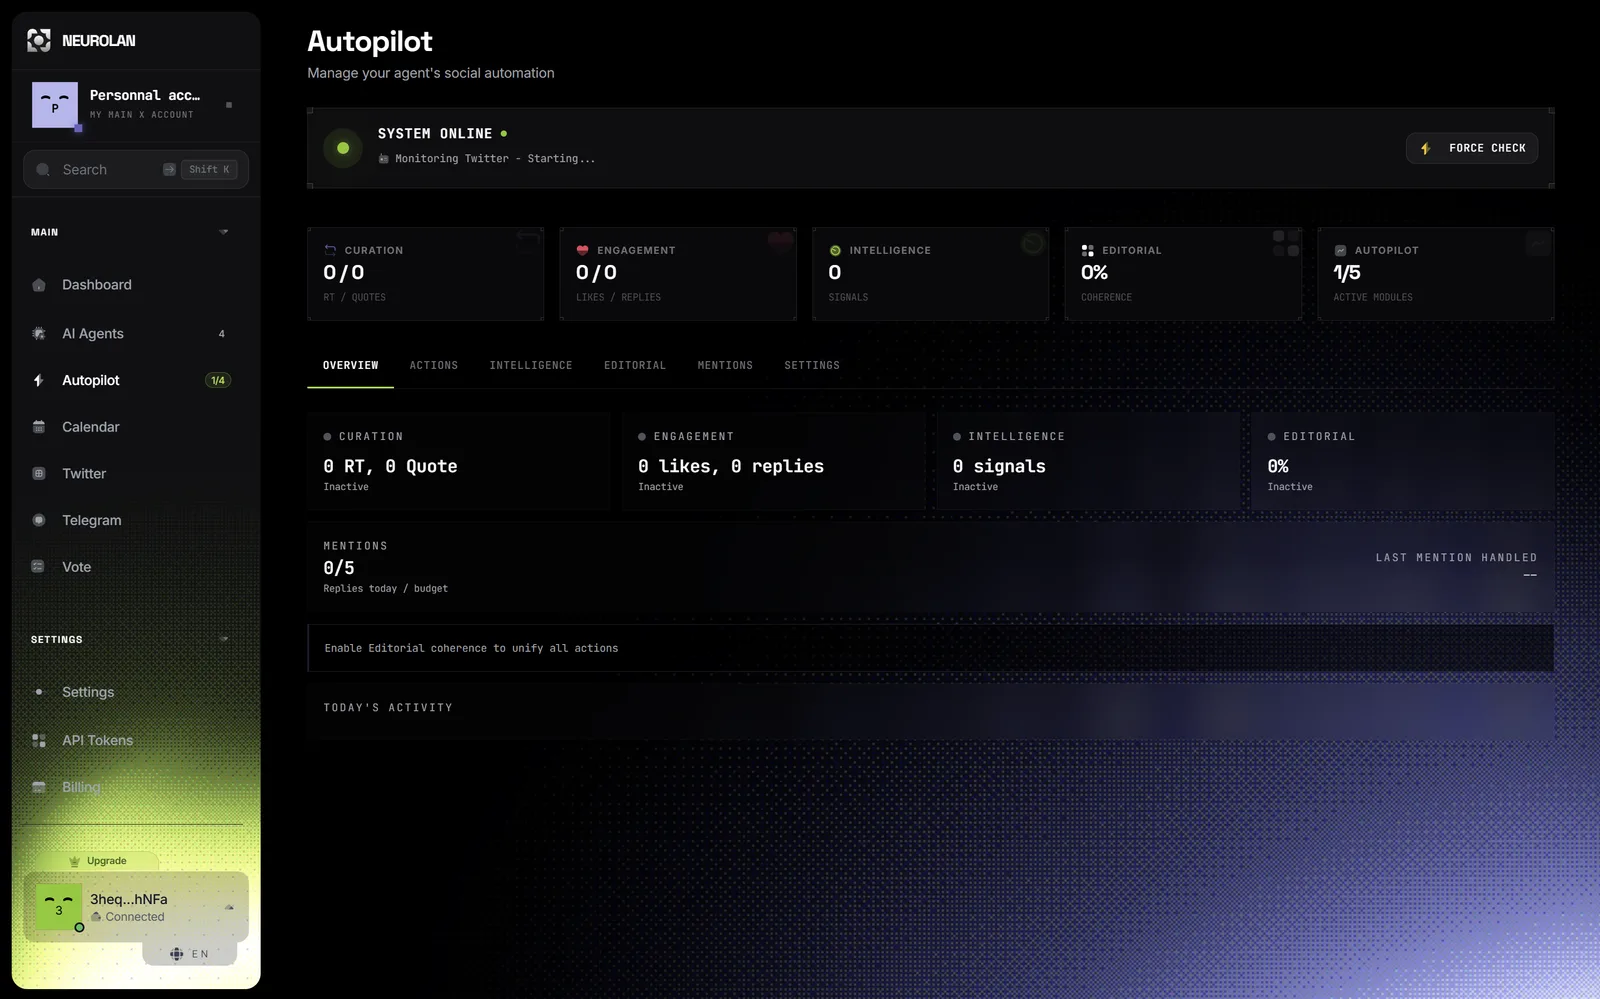Focus the Search input field
Screen dimensions: 1600x999
pos(136,170)
